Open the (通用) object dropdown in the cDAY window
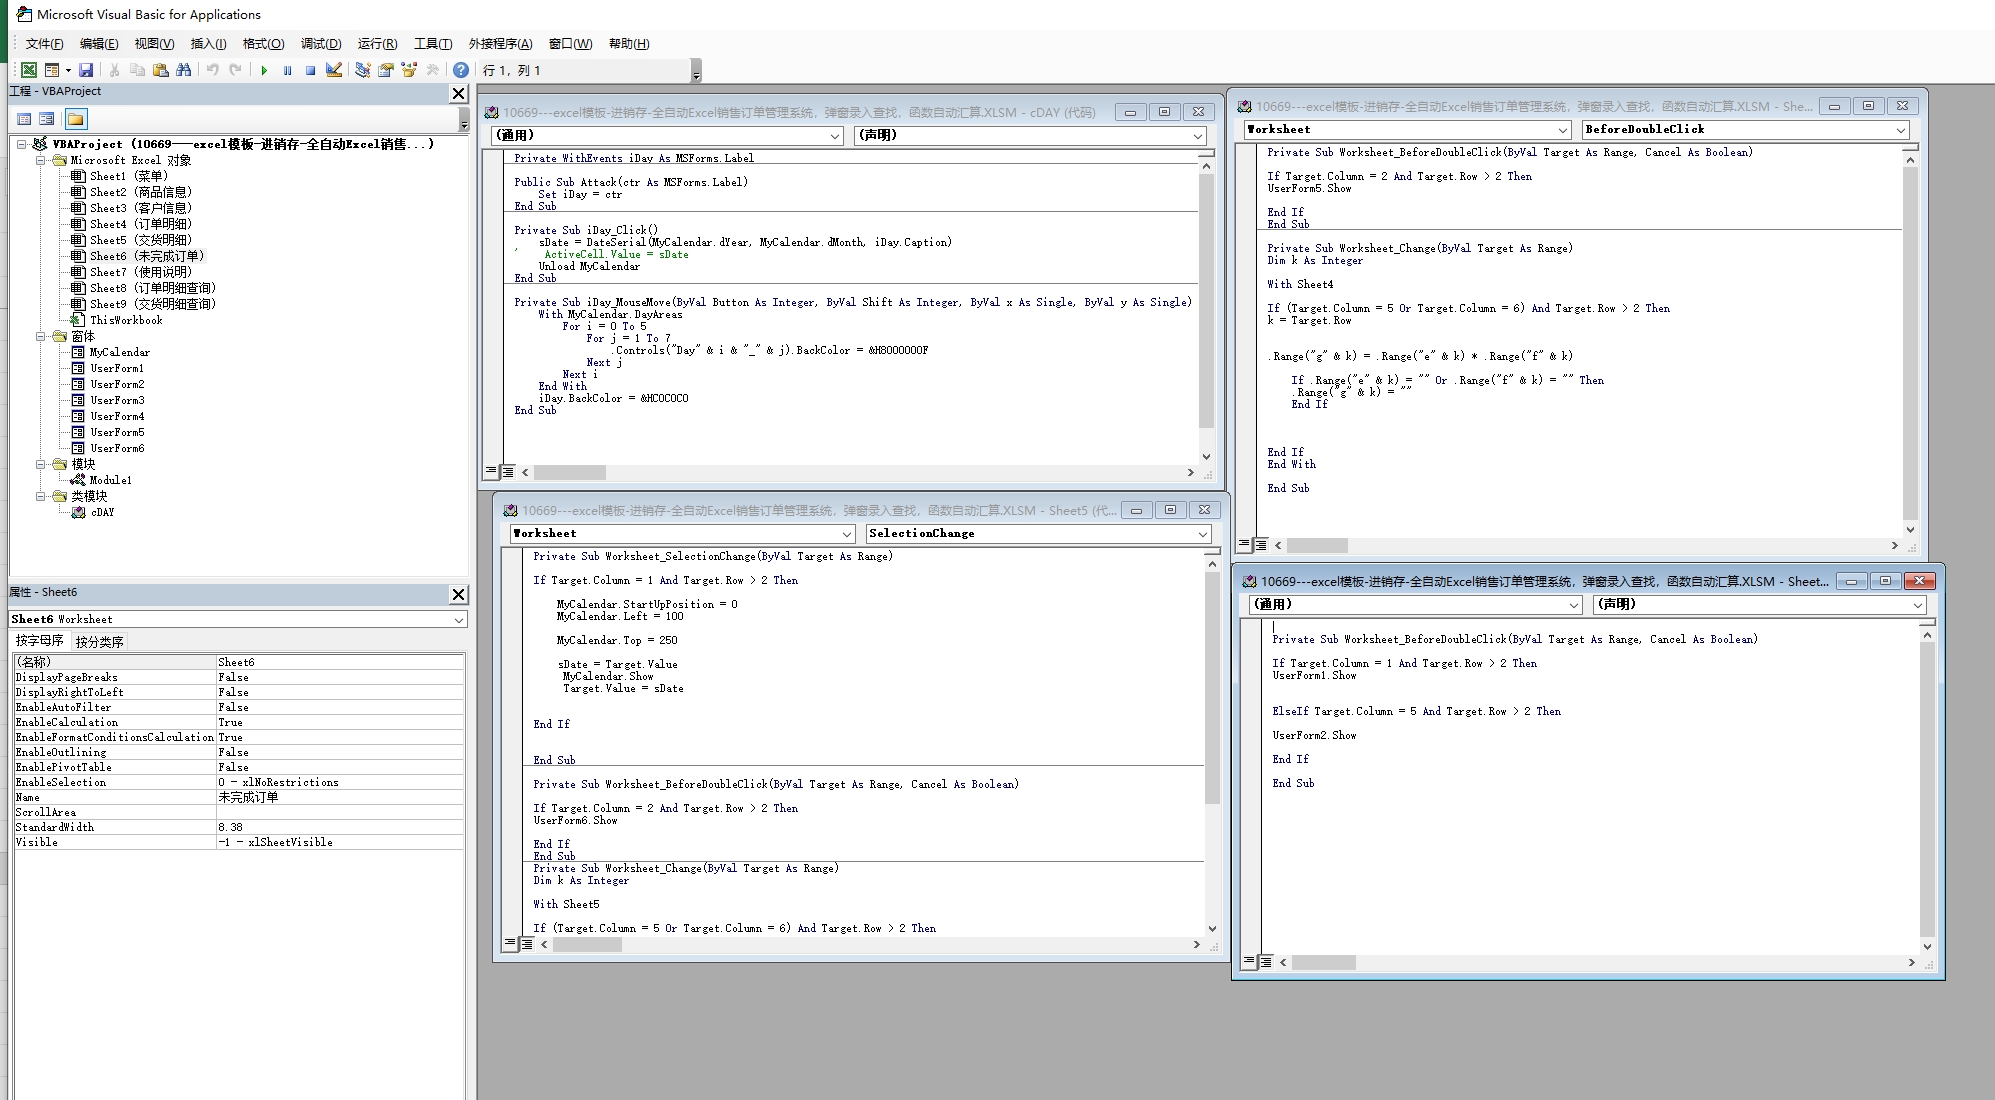The width and height of the screenshot is (1995, 1100). (835, 136)
